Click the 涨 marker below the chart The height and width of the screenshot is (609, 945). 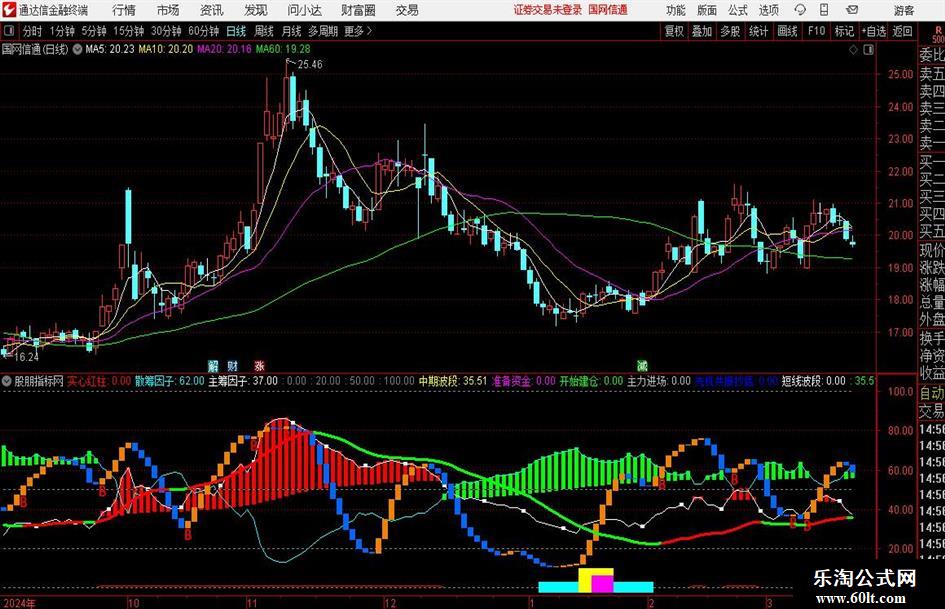259,365
